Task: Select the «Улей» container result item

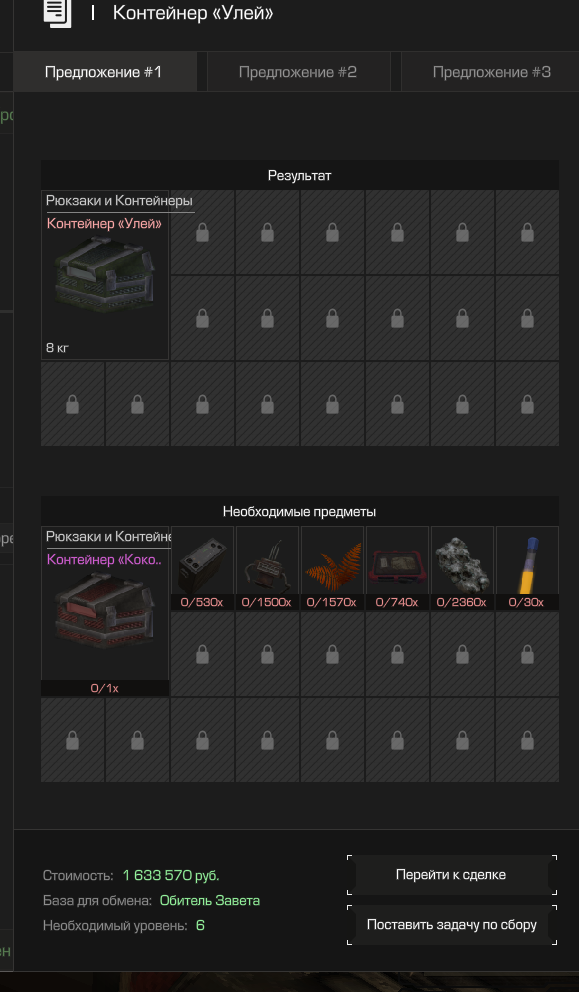Action: tap(105, 275)
